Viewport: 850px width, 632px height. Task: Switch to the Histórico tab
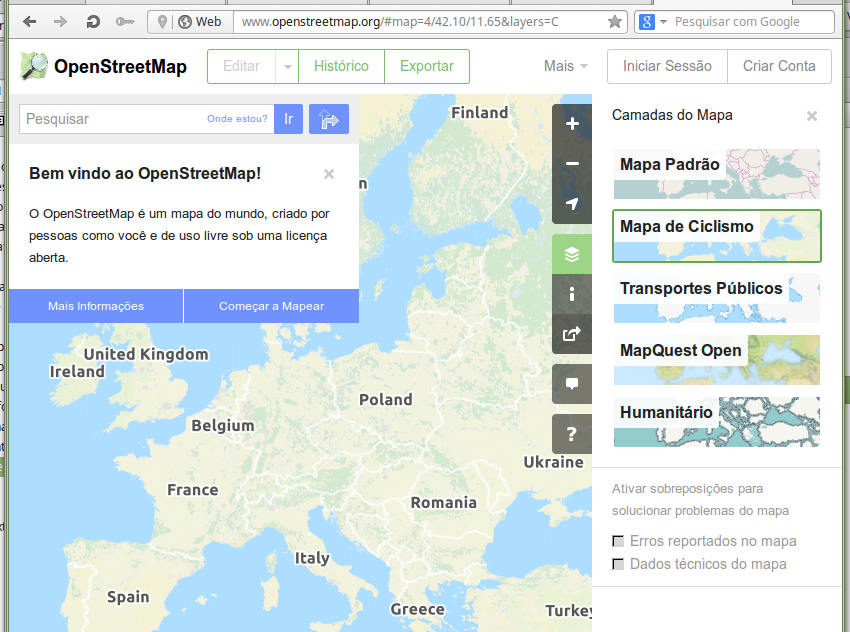tap(341, 66)
